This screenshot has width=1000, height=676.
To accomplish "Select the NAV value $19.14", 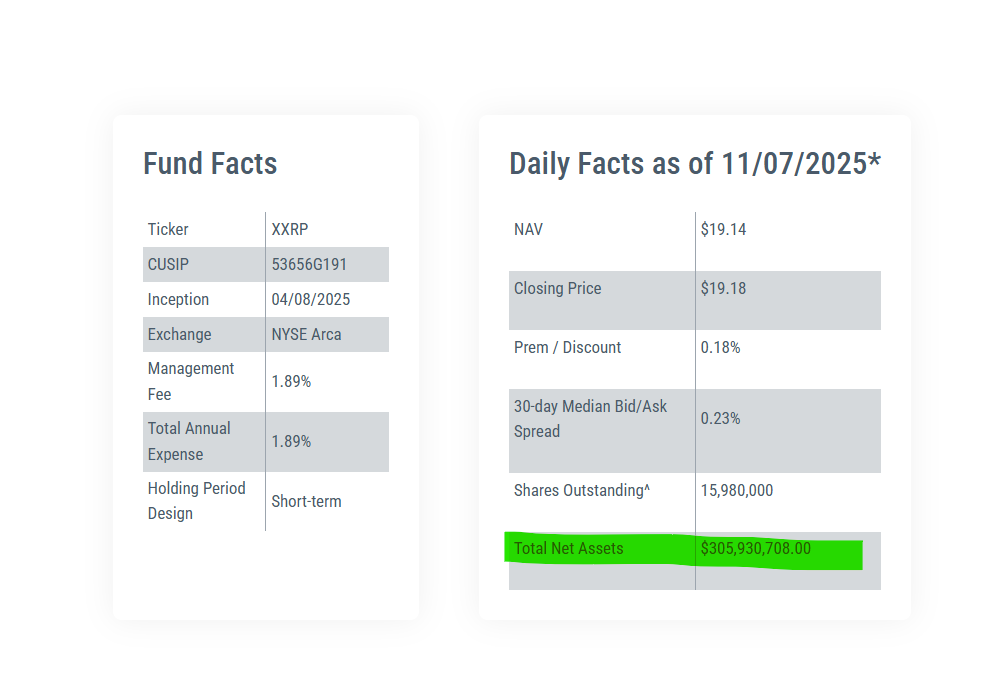I will [723, 229].
